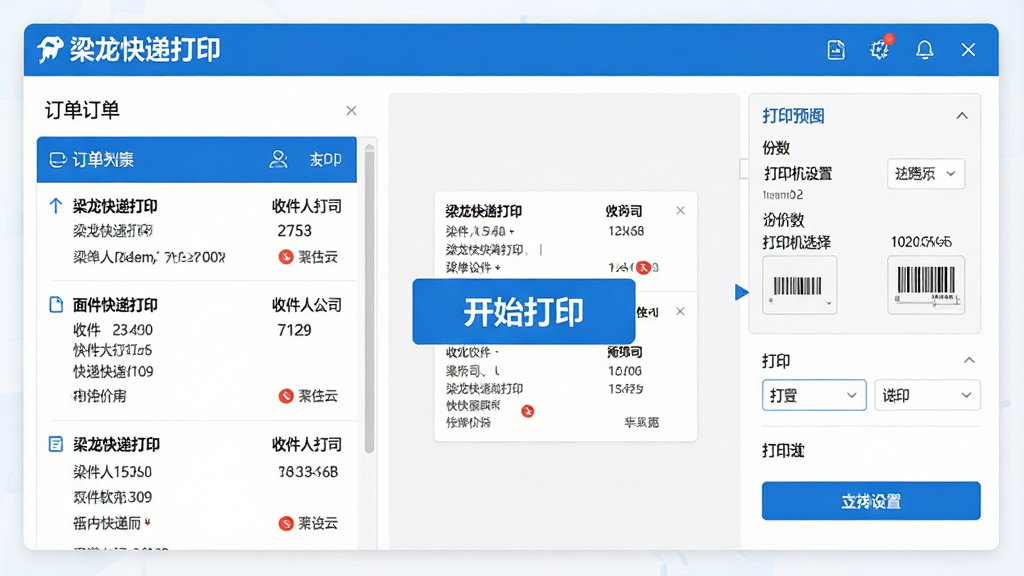Click the blue button at bottom of right panel
The image size is (1024, 576).
pos(871,501)
